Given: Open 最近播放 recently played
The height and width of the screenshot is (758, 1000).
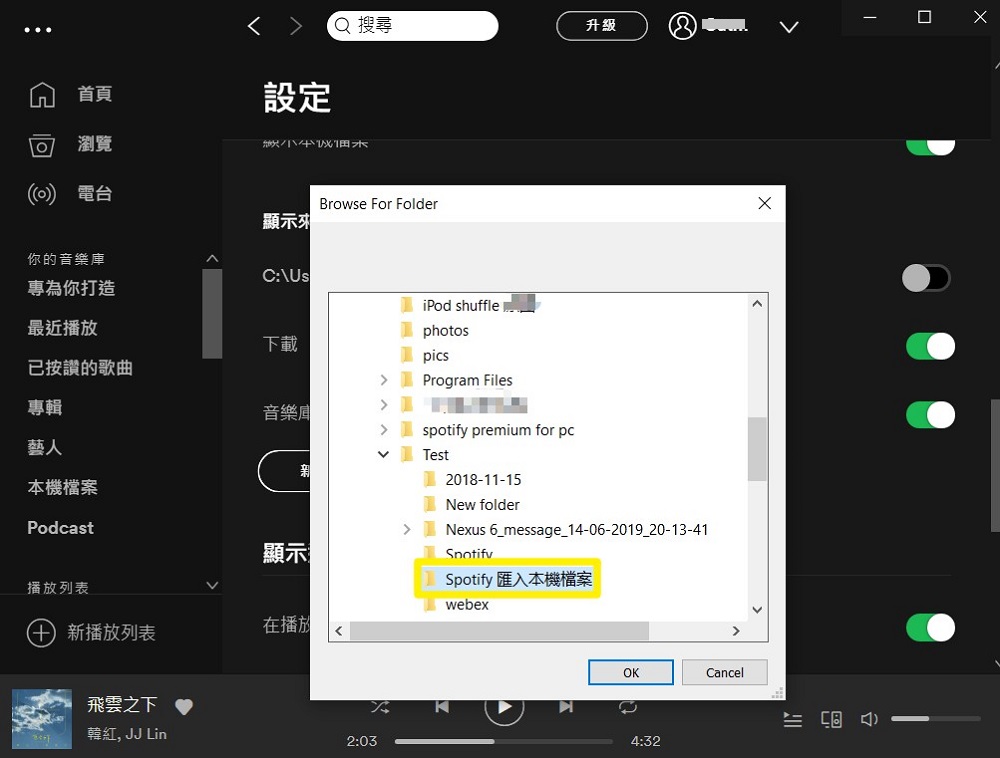Looking at the screenshot, I should (62, 328).
